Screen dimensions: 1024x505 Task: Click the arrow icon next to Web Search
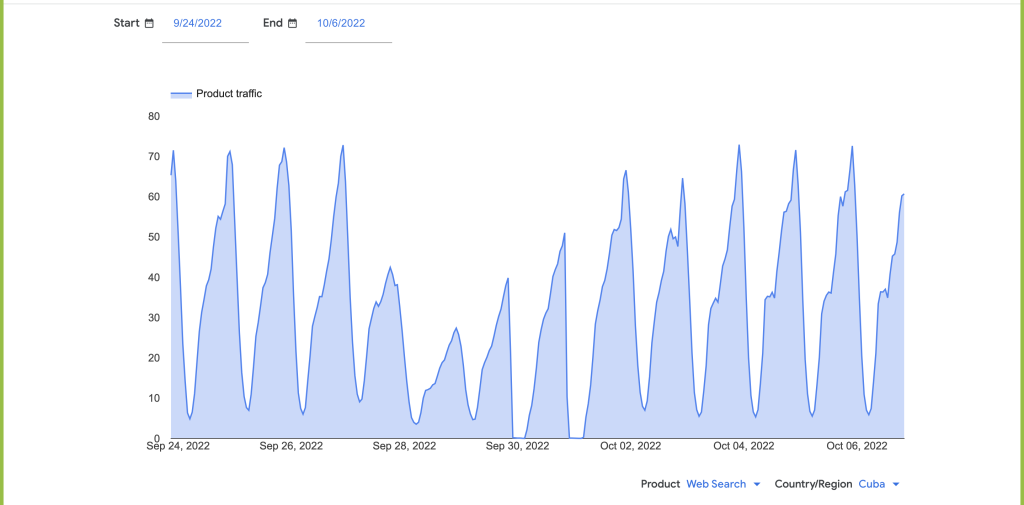pos(757,484)
